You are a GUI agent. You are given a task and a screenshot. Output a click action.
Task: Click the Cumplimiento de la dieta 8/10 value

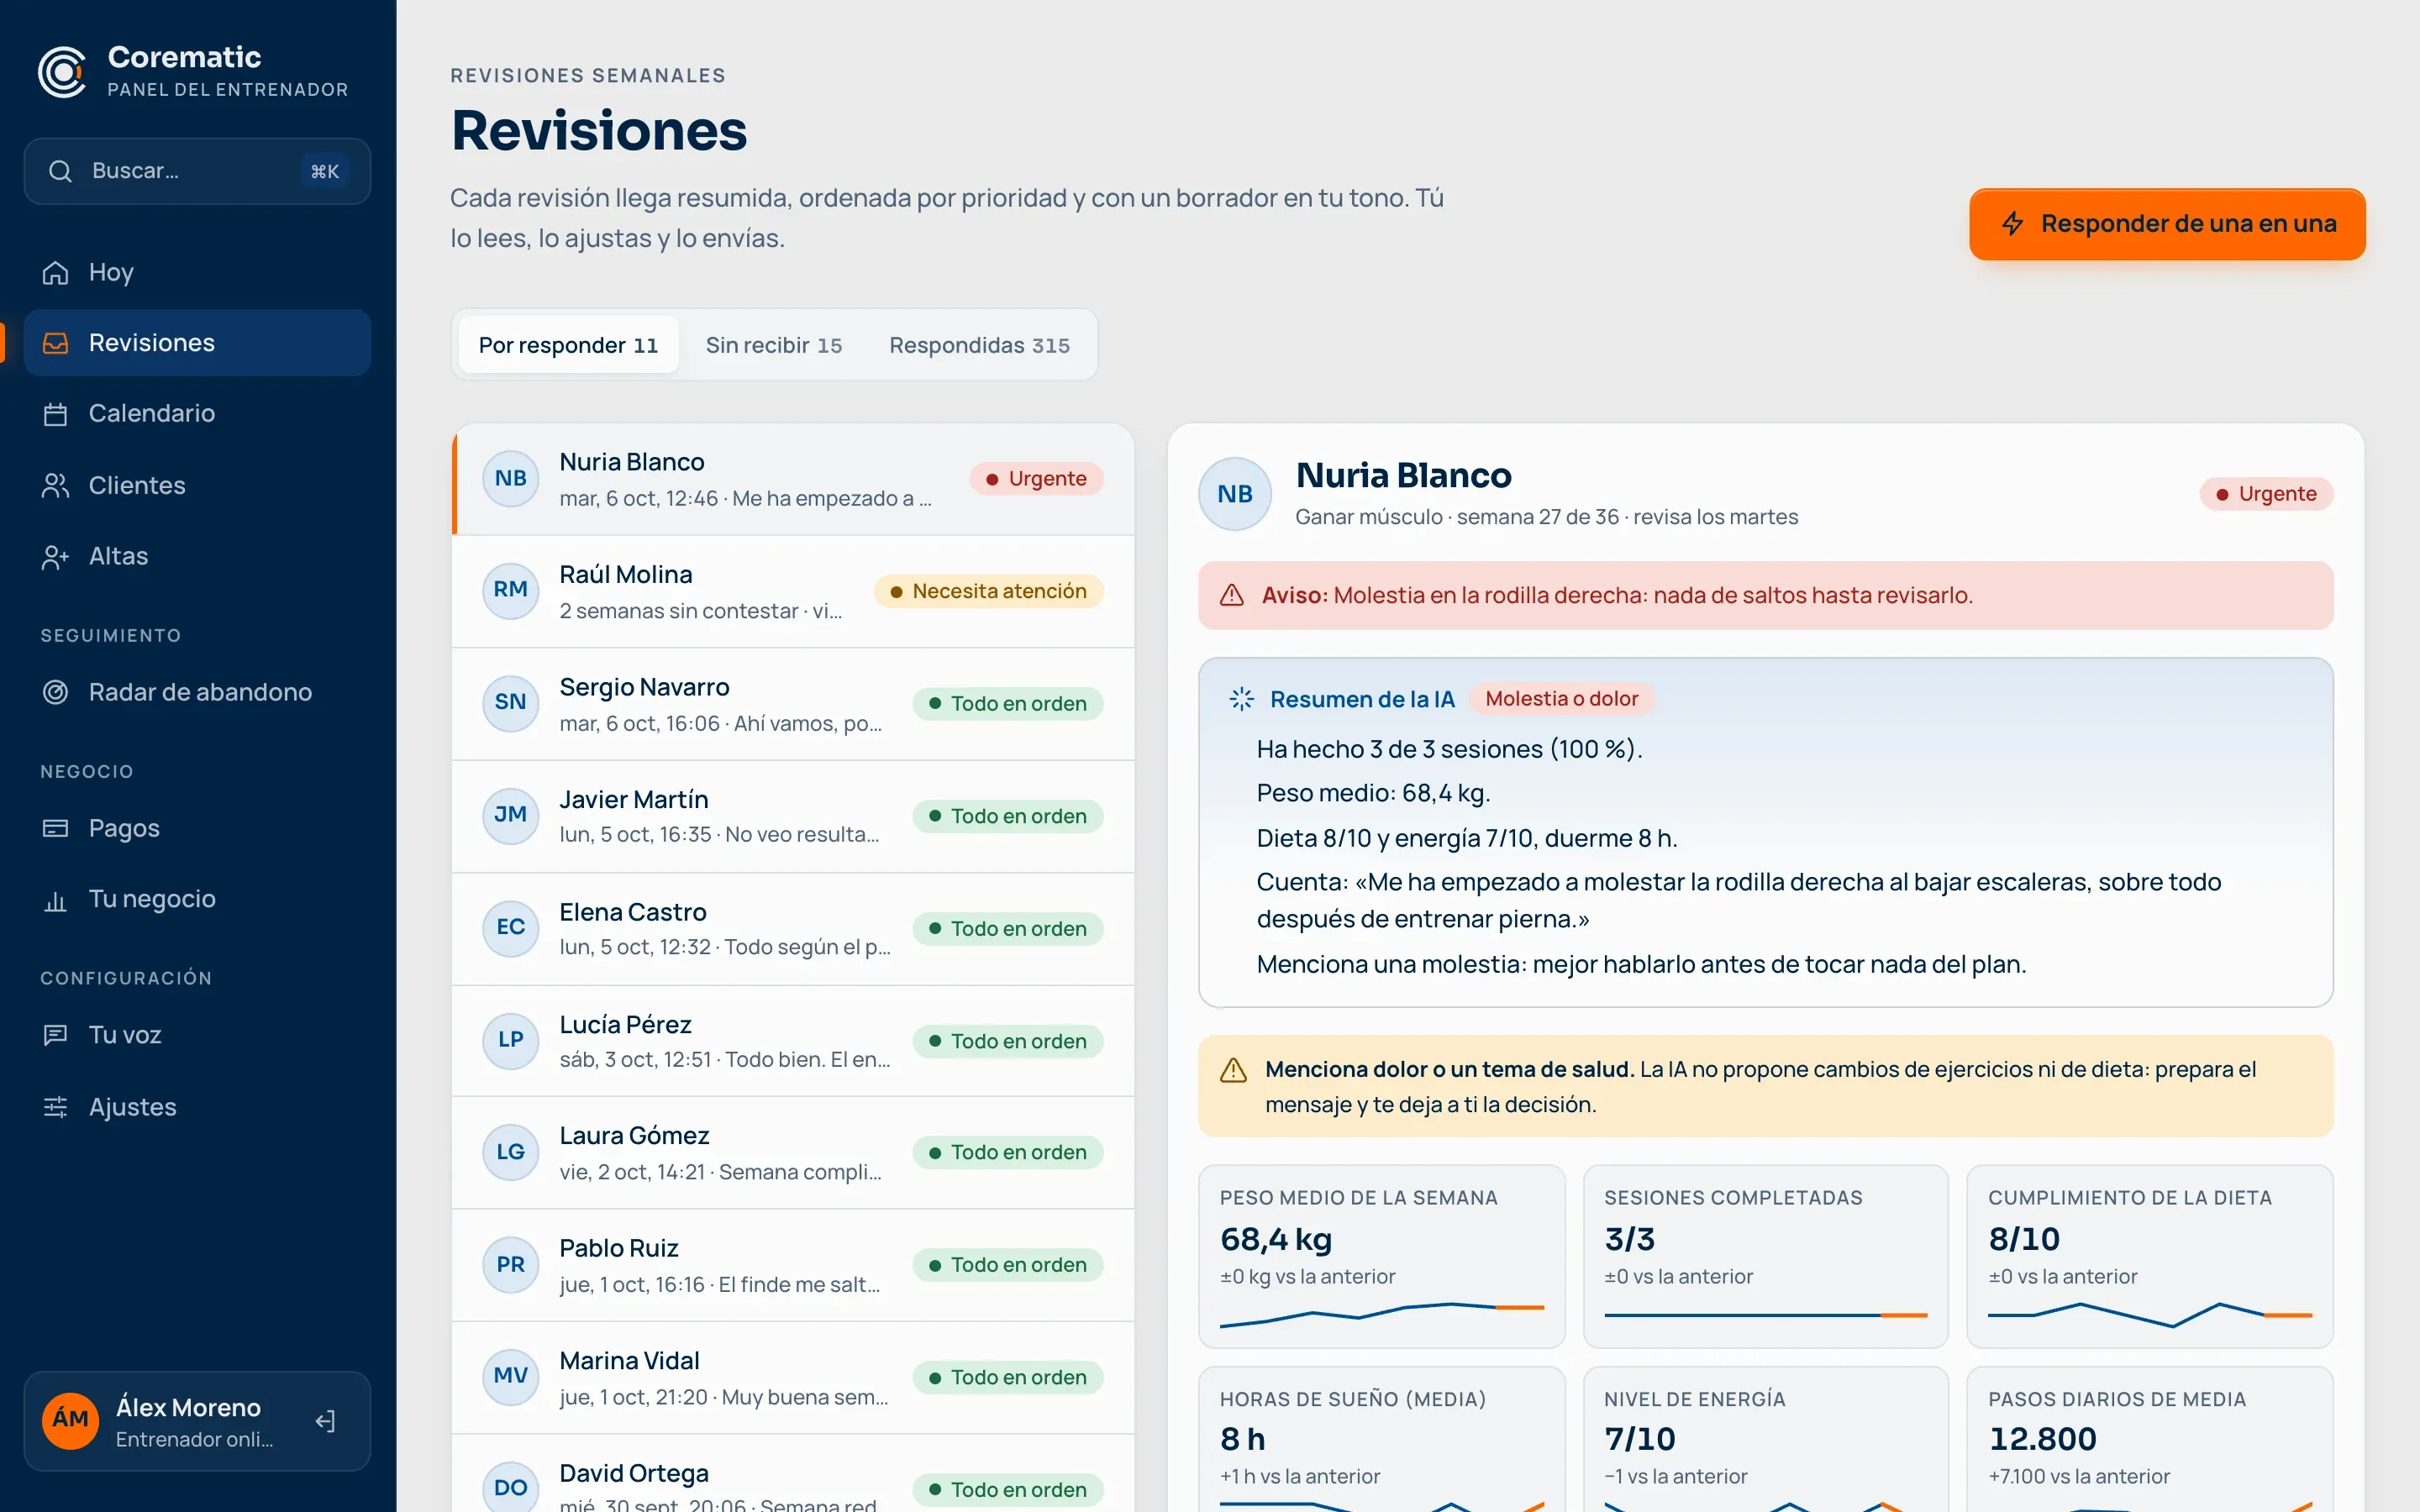[x=2024, y=1239]
